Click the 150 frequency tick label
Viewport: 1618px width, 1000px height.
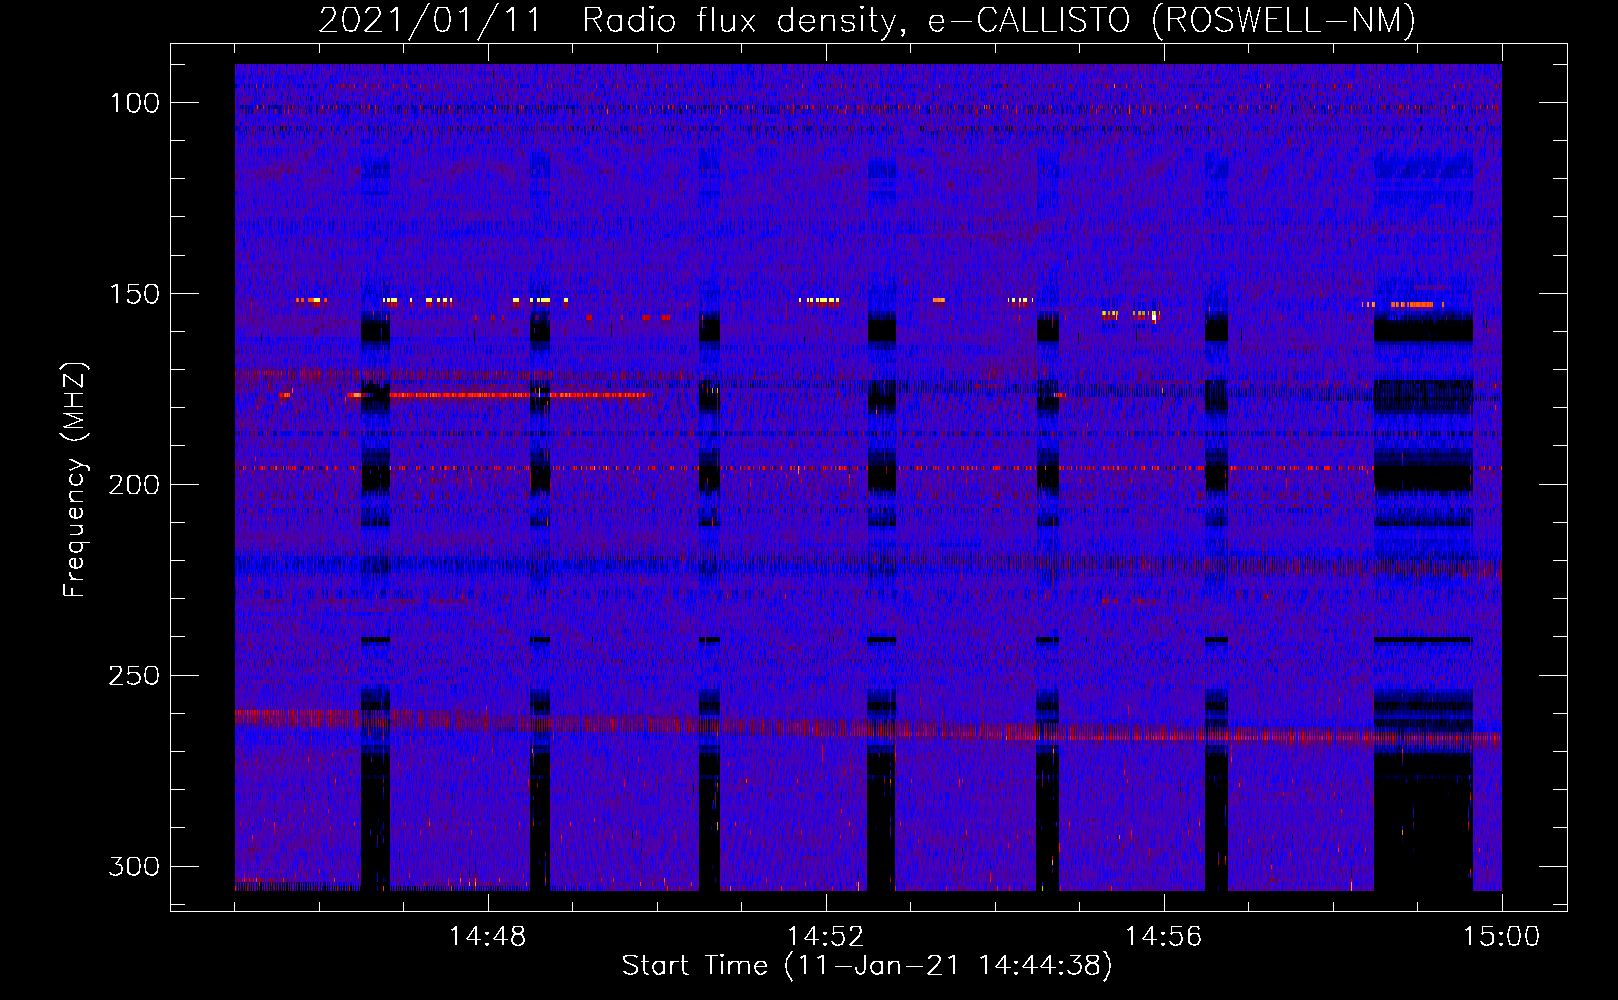pyautogui.click(x=134, y=294)
